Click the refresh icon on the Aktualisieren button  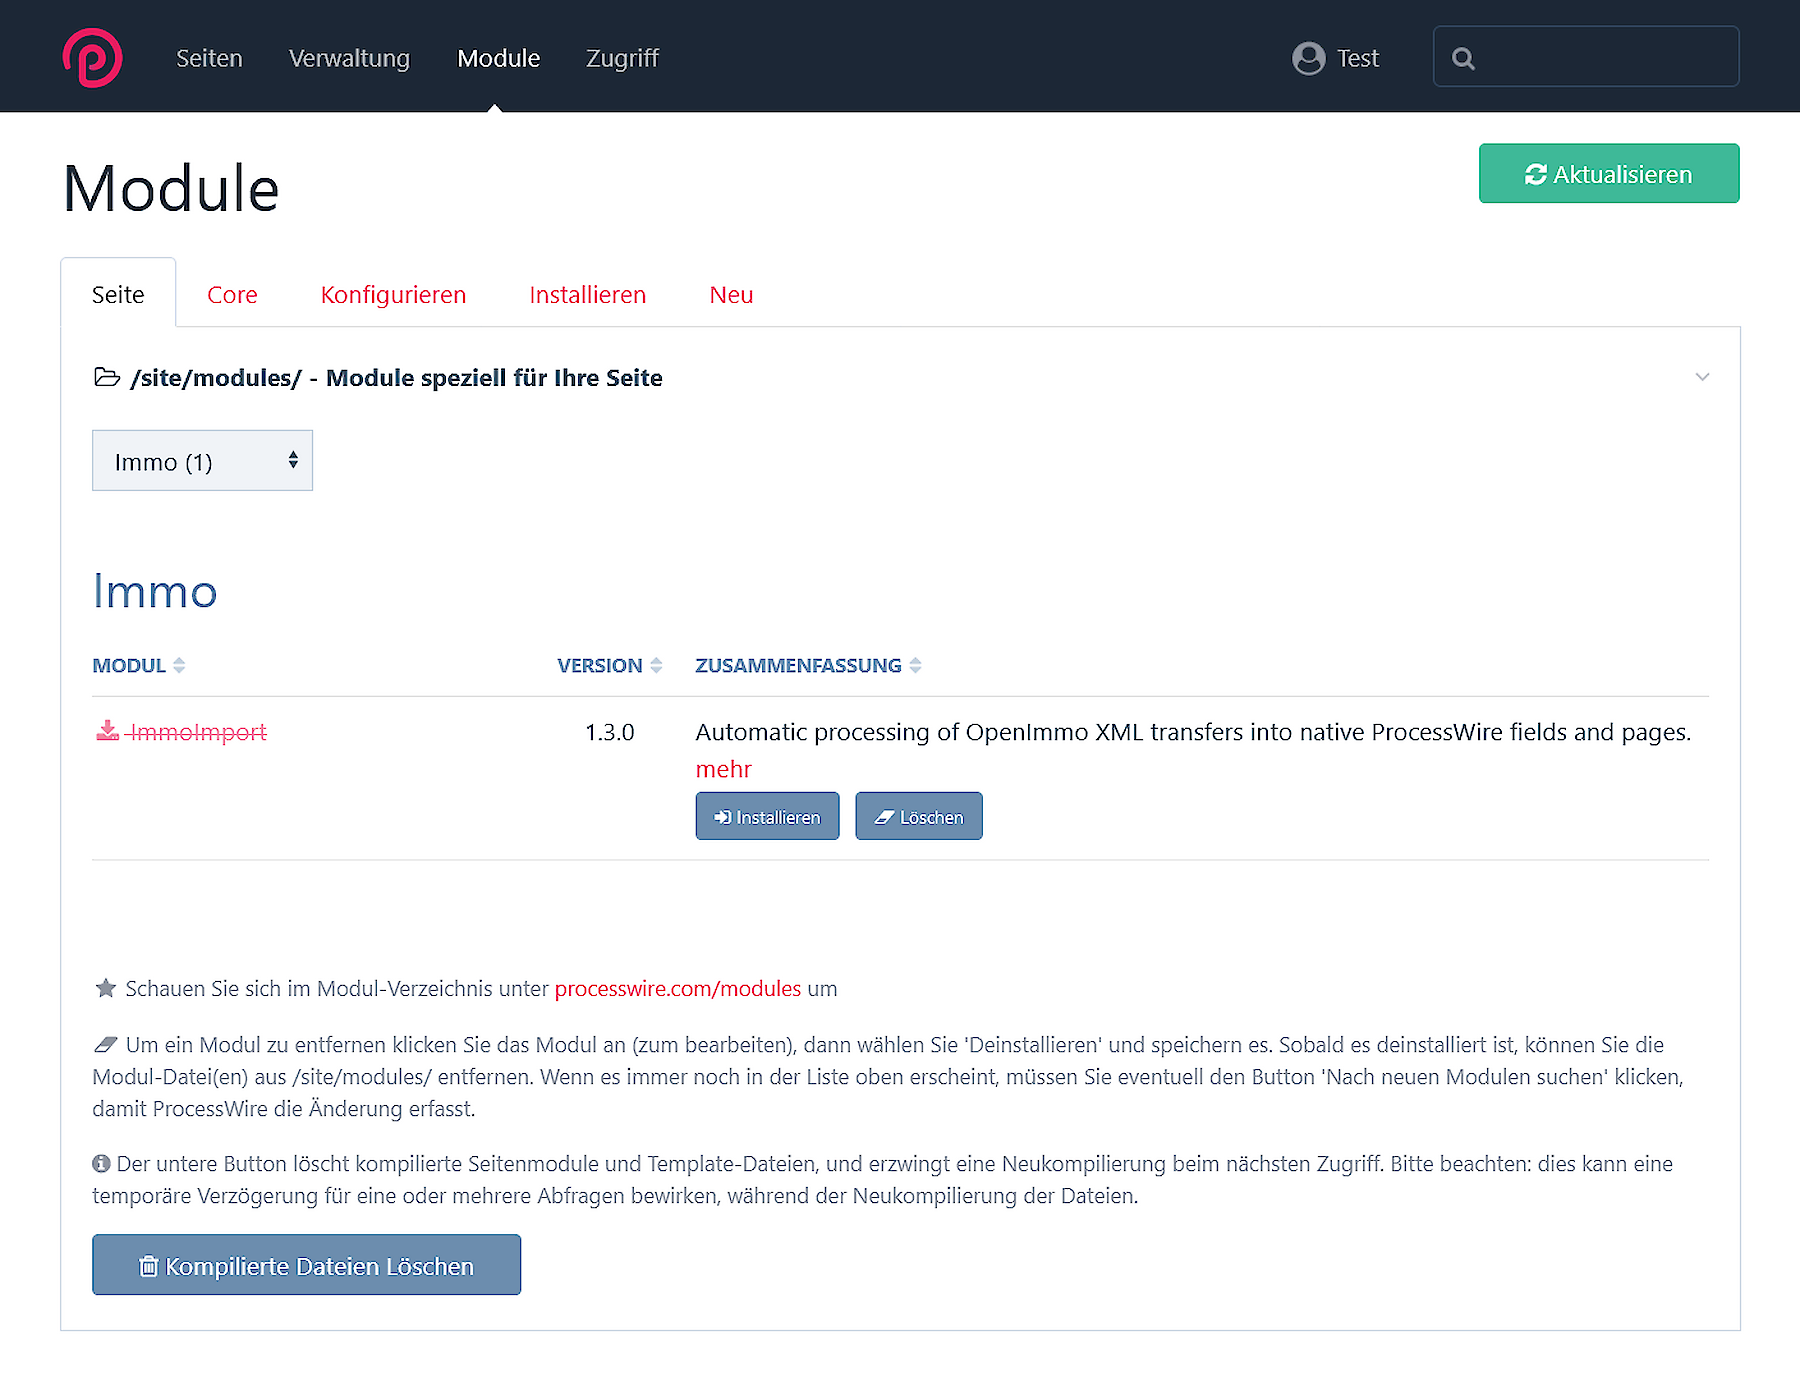(x=1535, y=173)
